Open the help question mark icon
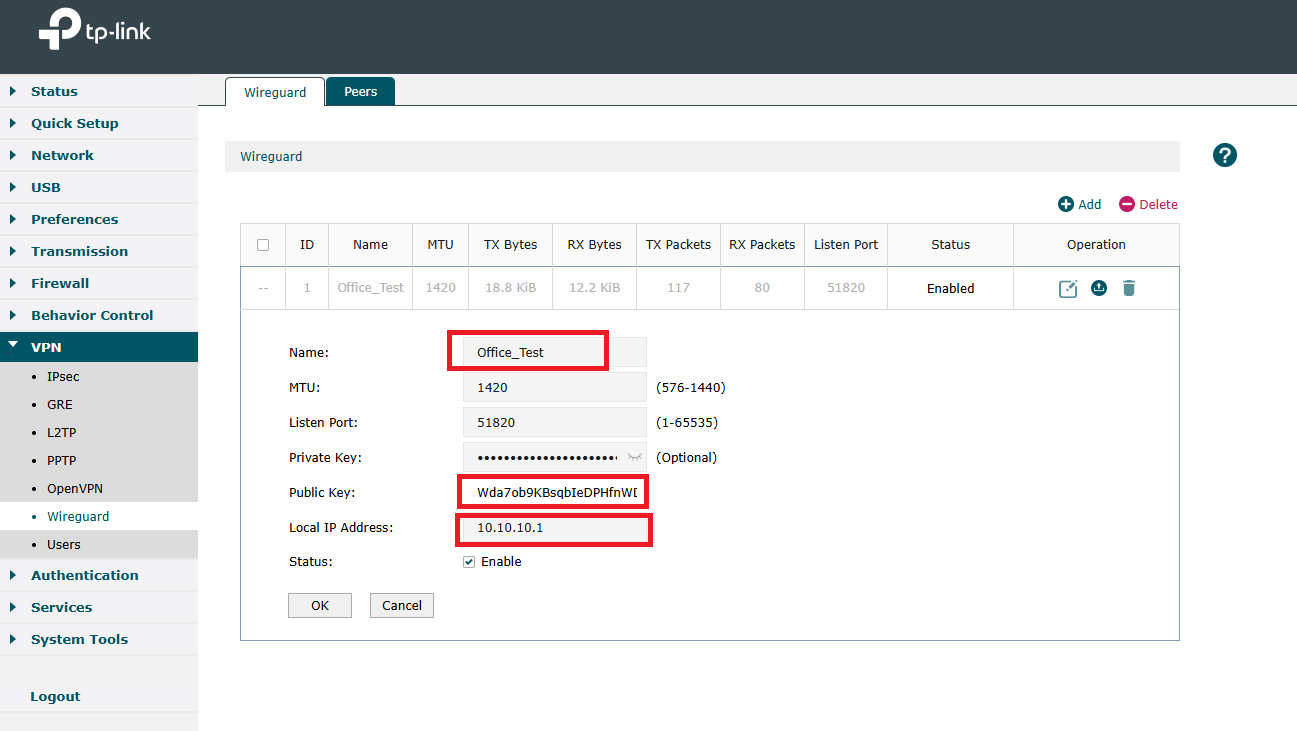The height and width of the screenshot is (731, 1297). 1225,155
